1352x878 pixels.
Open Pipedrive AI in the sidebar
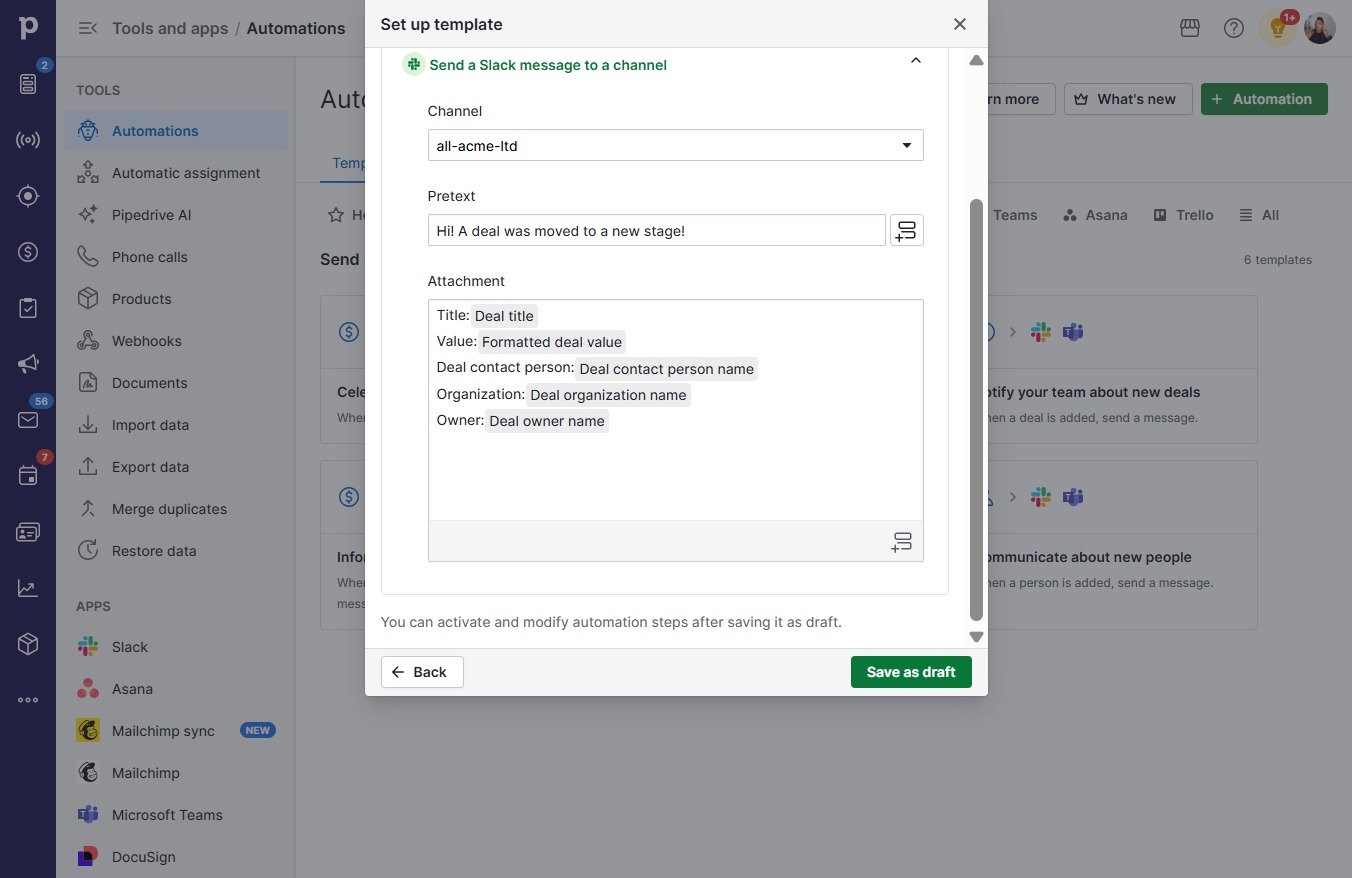point(176,215)
